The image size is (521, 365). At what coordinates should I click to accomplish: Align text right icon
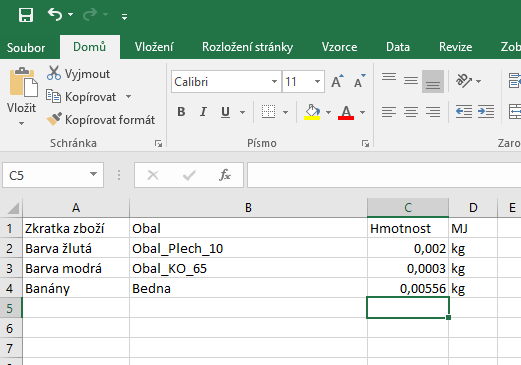433,112
